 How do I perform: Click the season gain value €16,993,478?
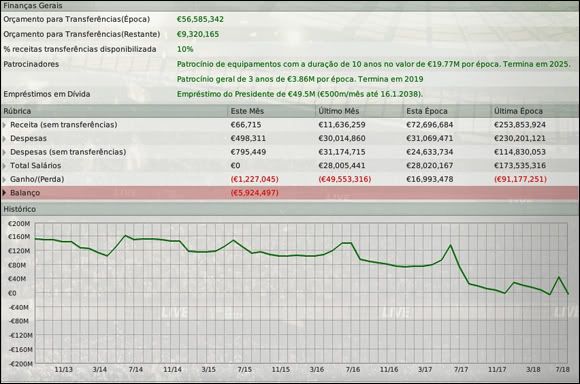click(429, 179)
